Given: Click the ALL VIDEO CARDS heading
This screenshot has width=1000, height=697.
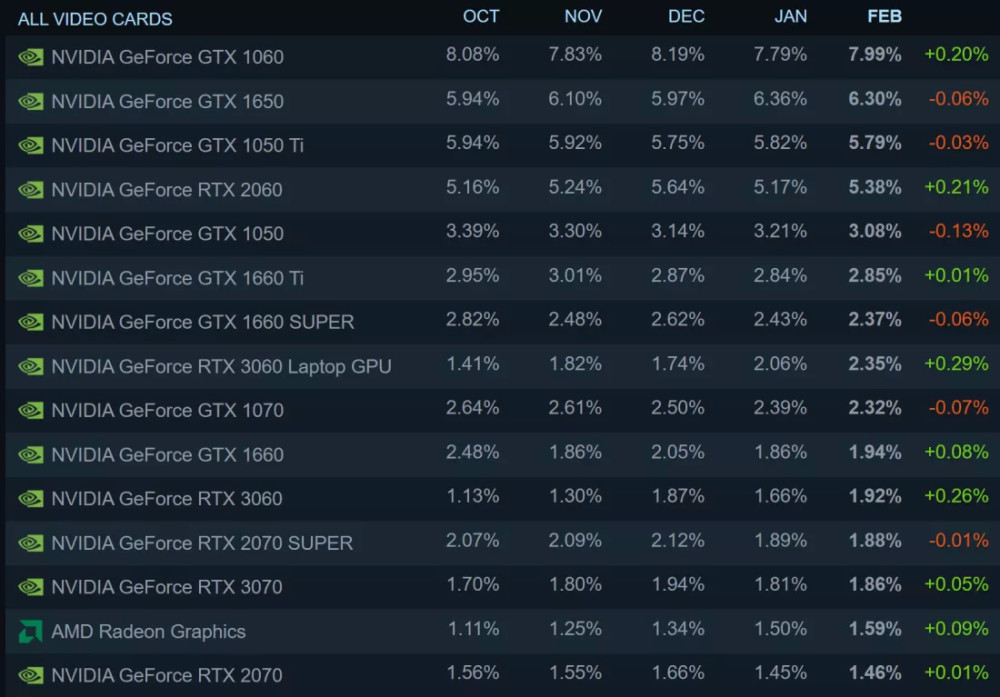Looking at the screenshot, I should pos(95,19).
